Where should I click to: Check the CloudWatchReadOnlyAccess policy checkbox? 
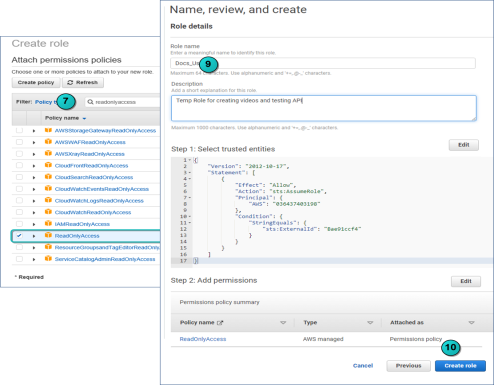(19, 212)
